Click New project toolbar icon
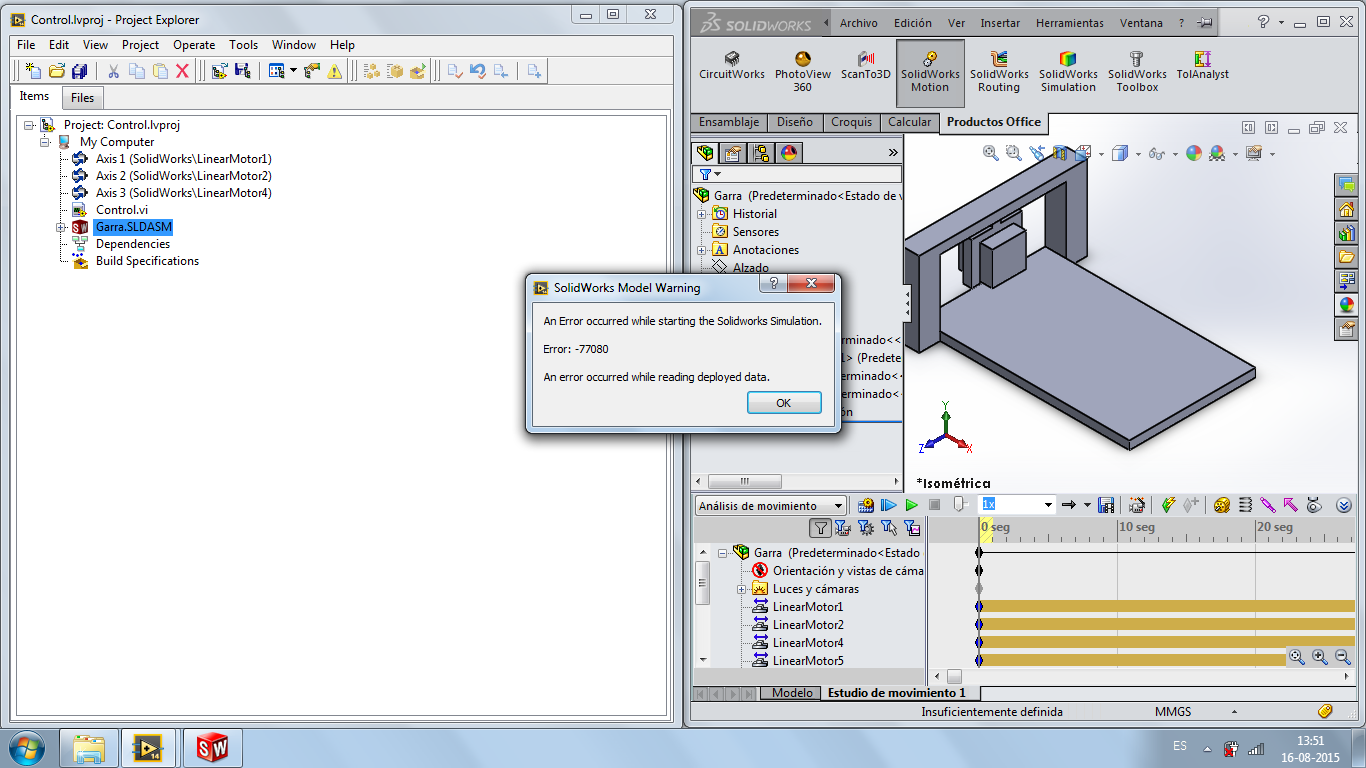This screenshot has width=1366, height=768. click(33, 71)
